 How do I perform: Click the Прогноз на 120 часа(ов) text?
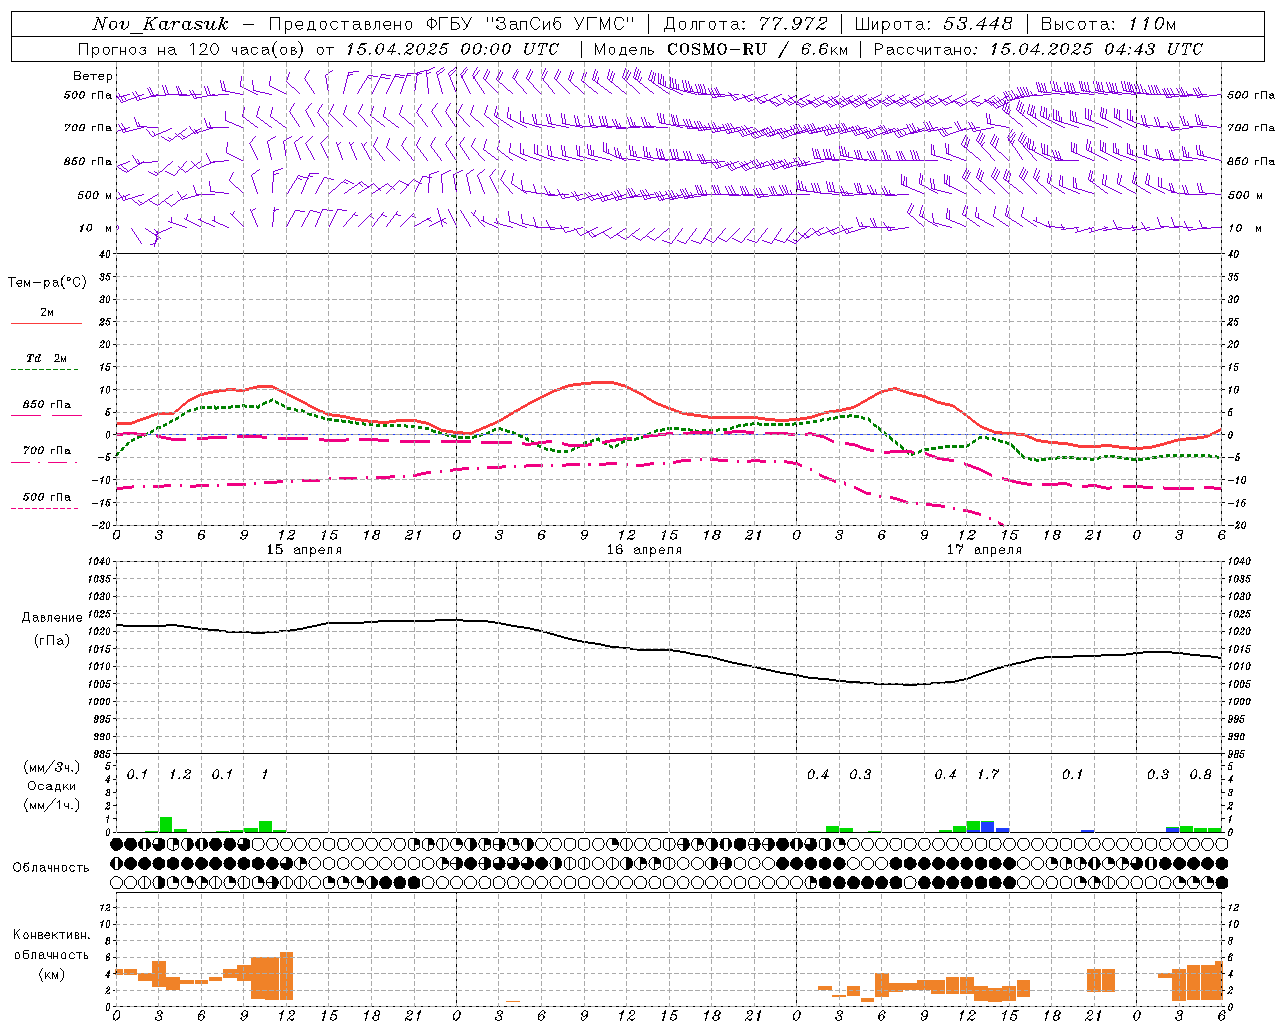click(x=192, y=49)
